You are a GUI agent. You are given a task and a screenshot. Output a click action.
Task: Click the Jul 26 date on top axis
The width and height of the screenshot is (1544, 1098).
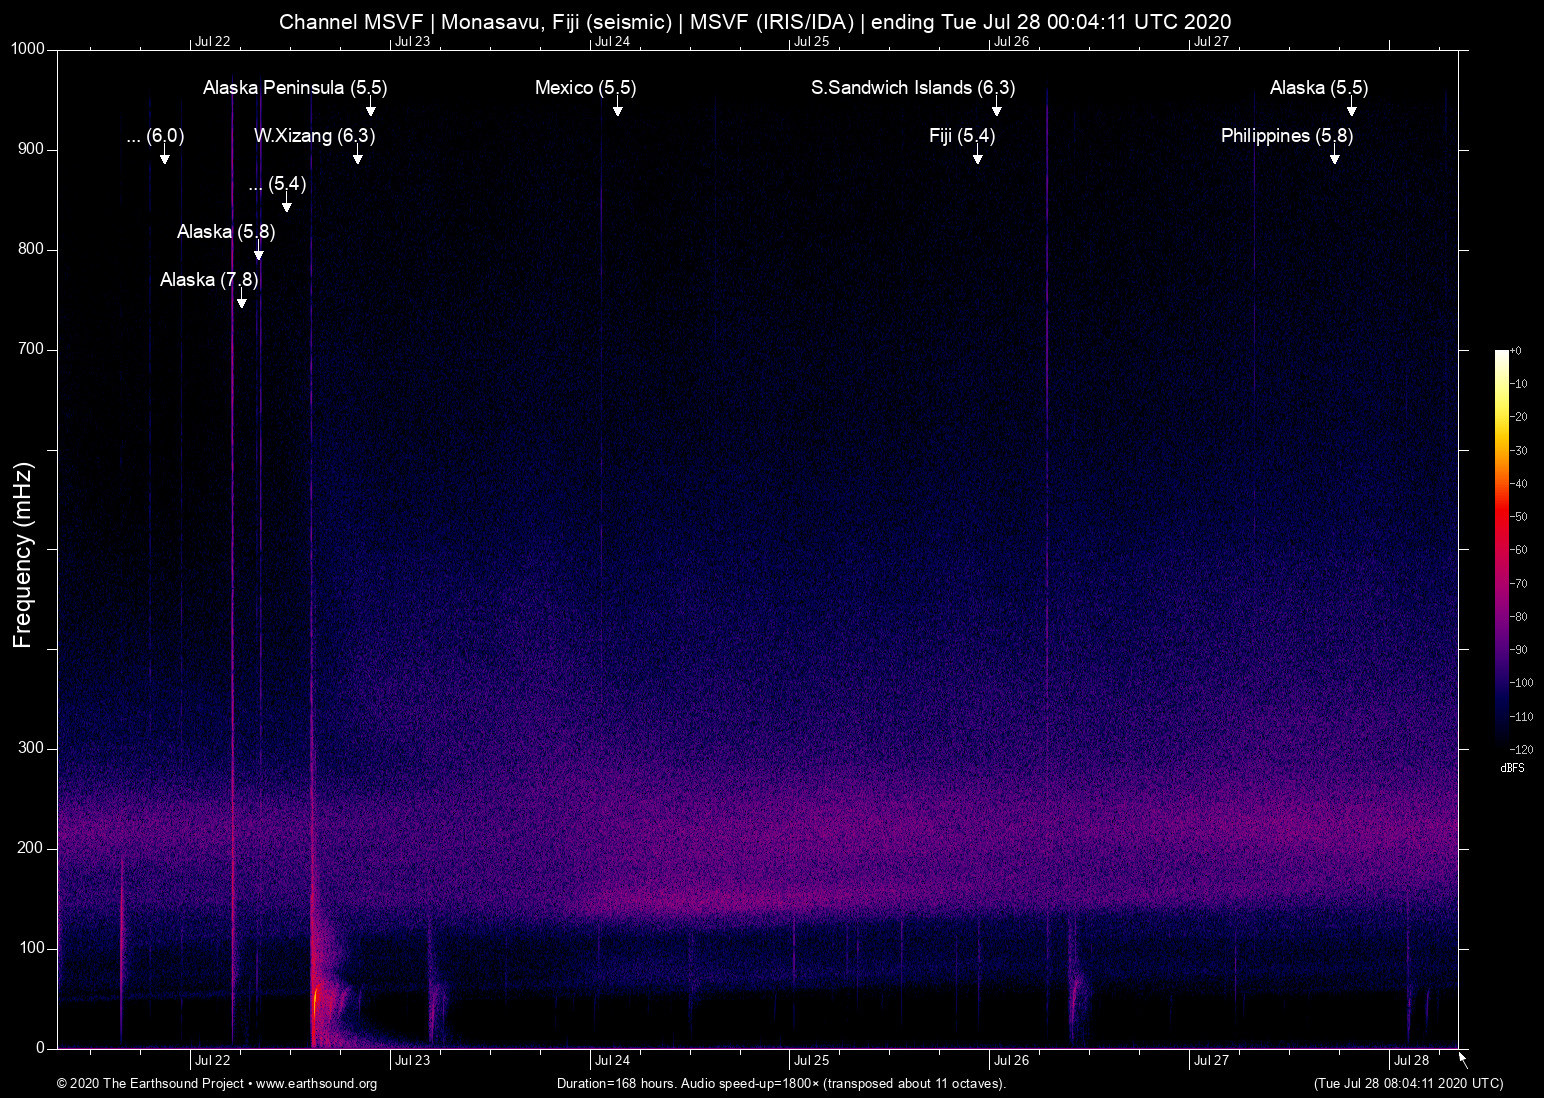[1011, 42]
